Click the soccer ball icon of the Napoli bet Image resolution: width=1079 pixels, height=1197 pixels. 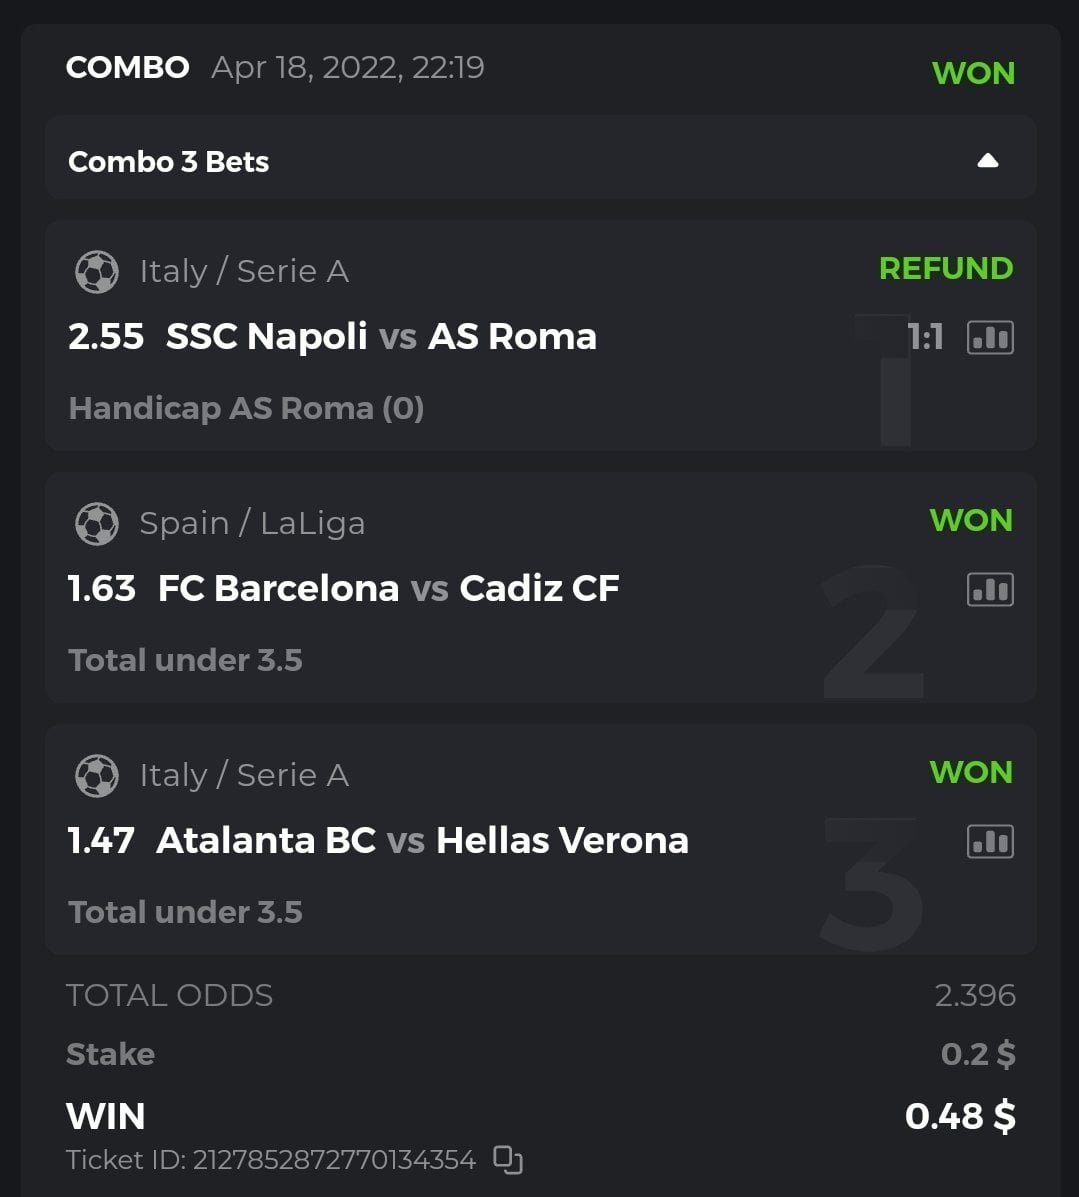coord(97,272)
